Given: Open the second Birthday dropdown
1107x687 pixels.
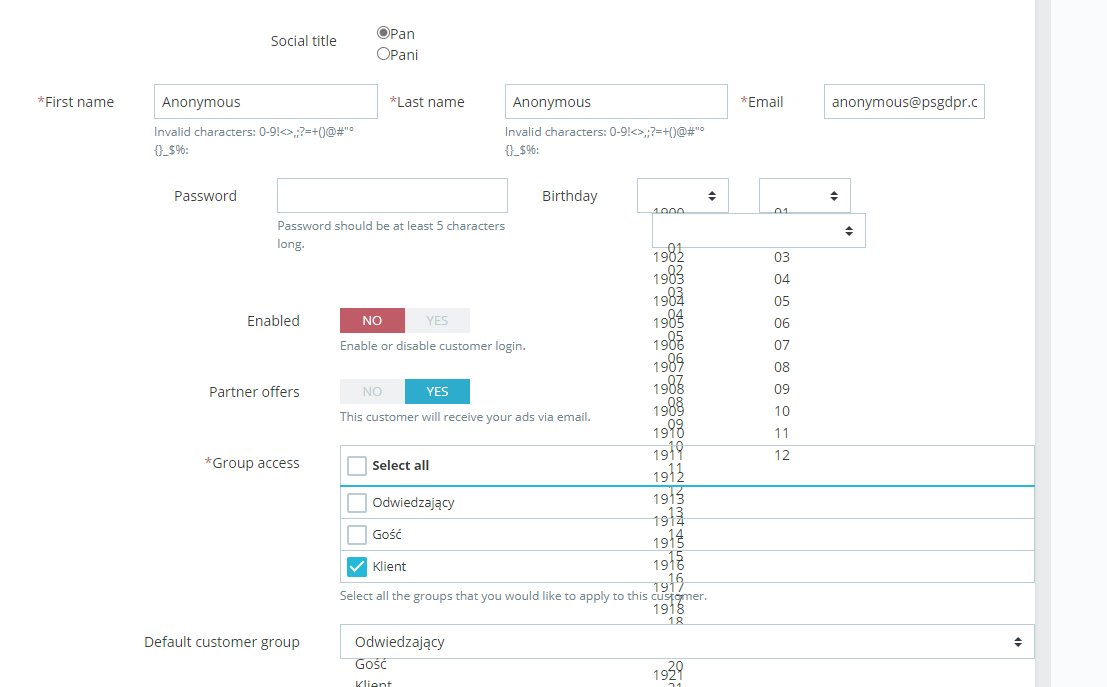Looking at the screenshot, I should click(x=805, y=196).
